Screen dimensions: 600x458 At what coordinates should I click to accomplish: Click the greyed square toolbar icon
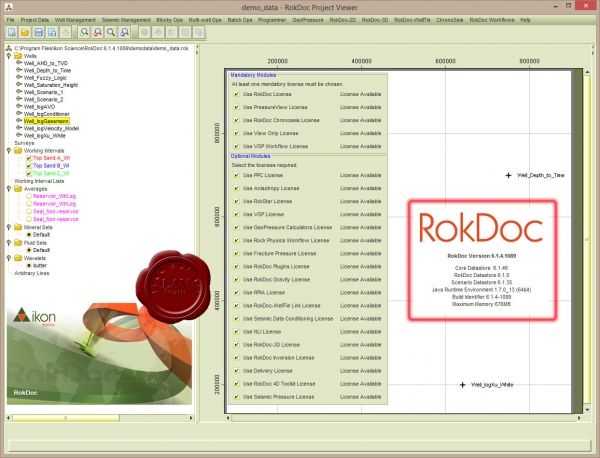point(185,33)
